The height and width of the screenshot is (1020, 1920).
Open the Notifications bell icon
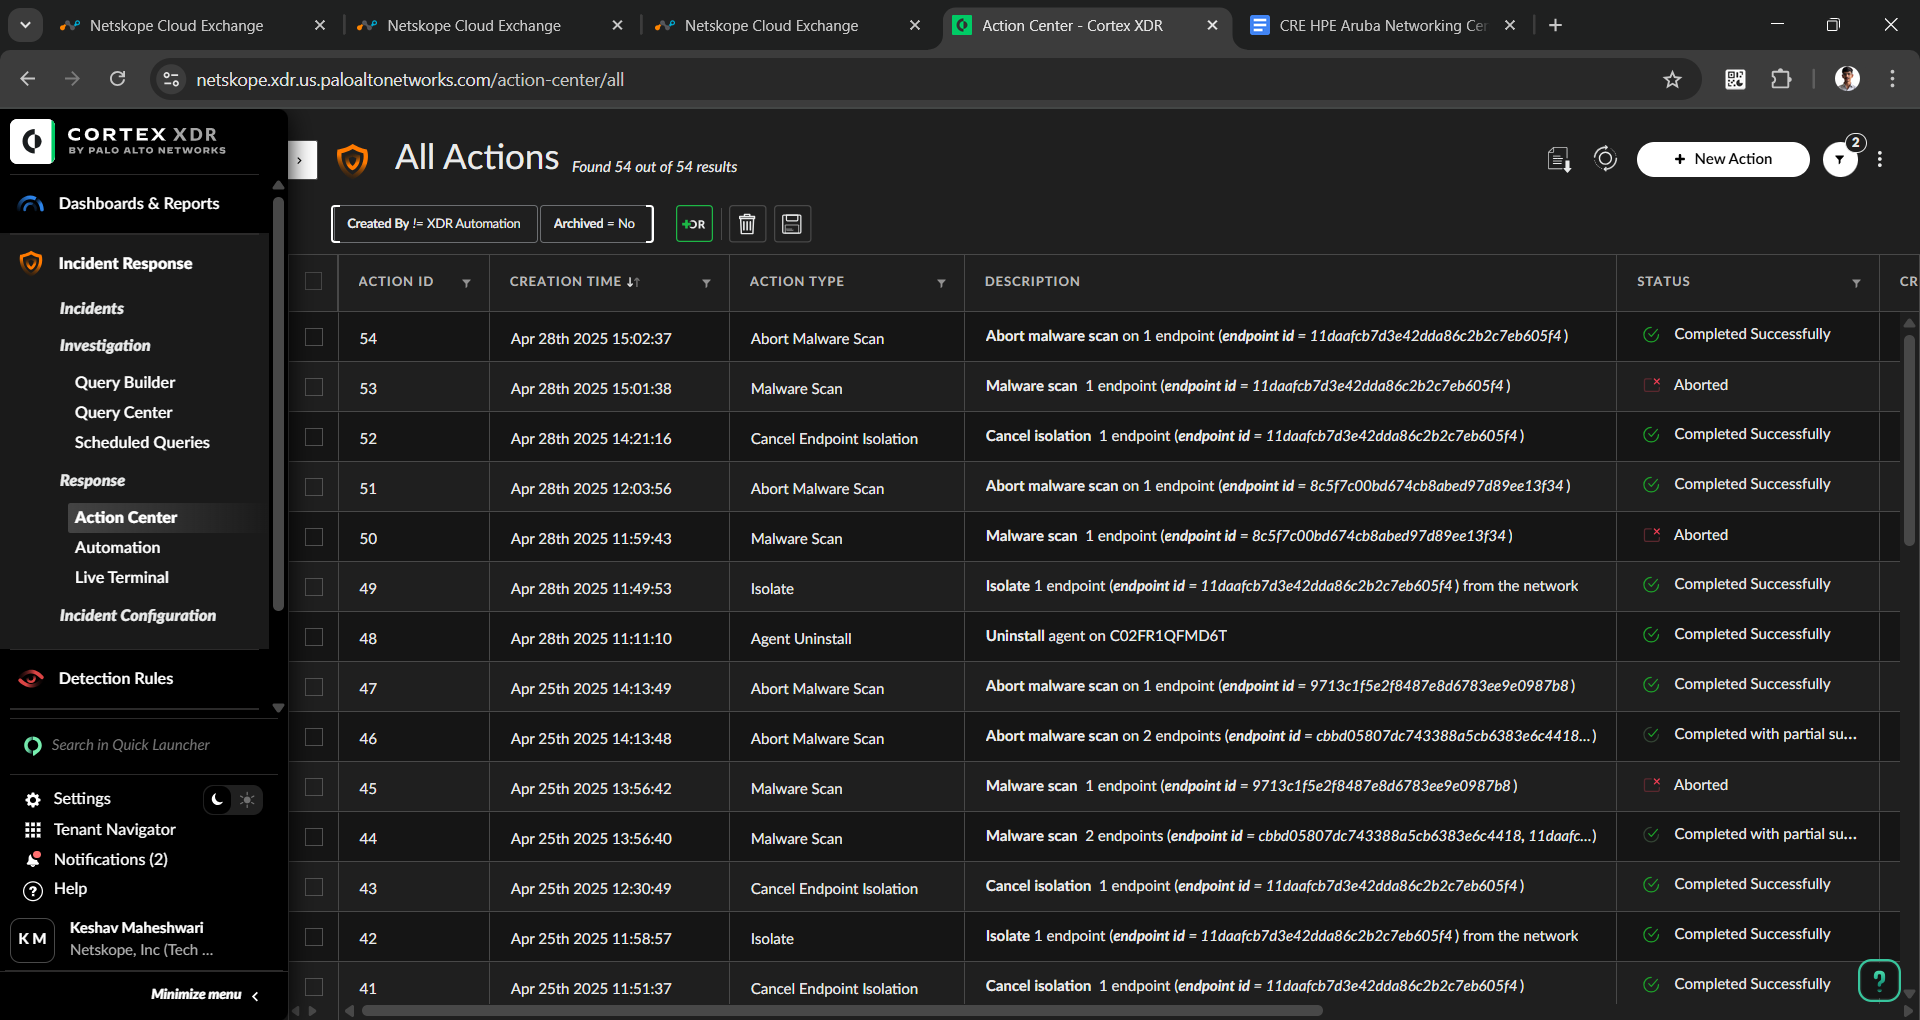pos(33,860)
